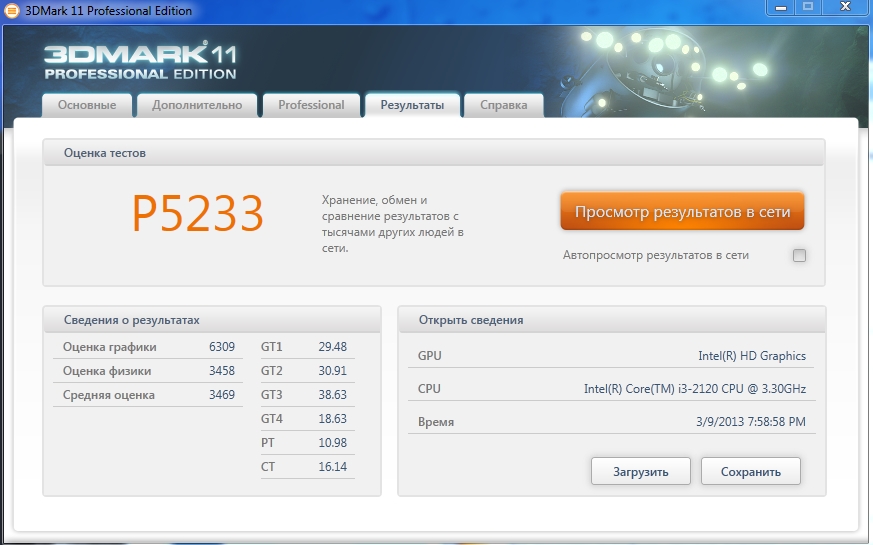Click the P5233 overall score
873x545 pixels.
(198, 214)
